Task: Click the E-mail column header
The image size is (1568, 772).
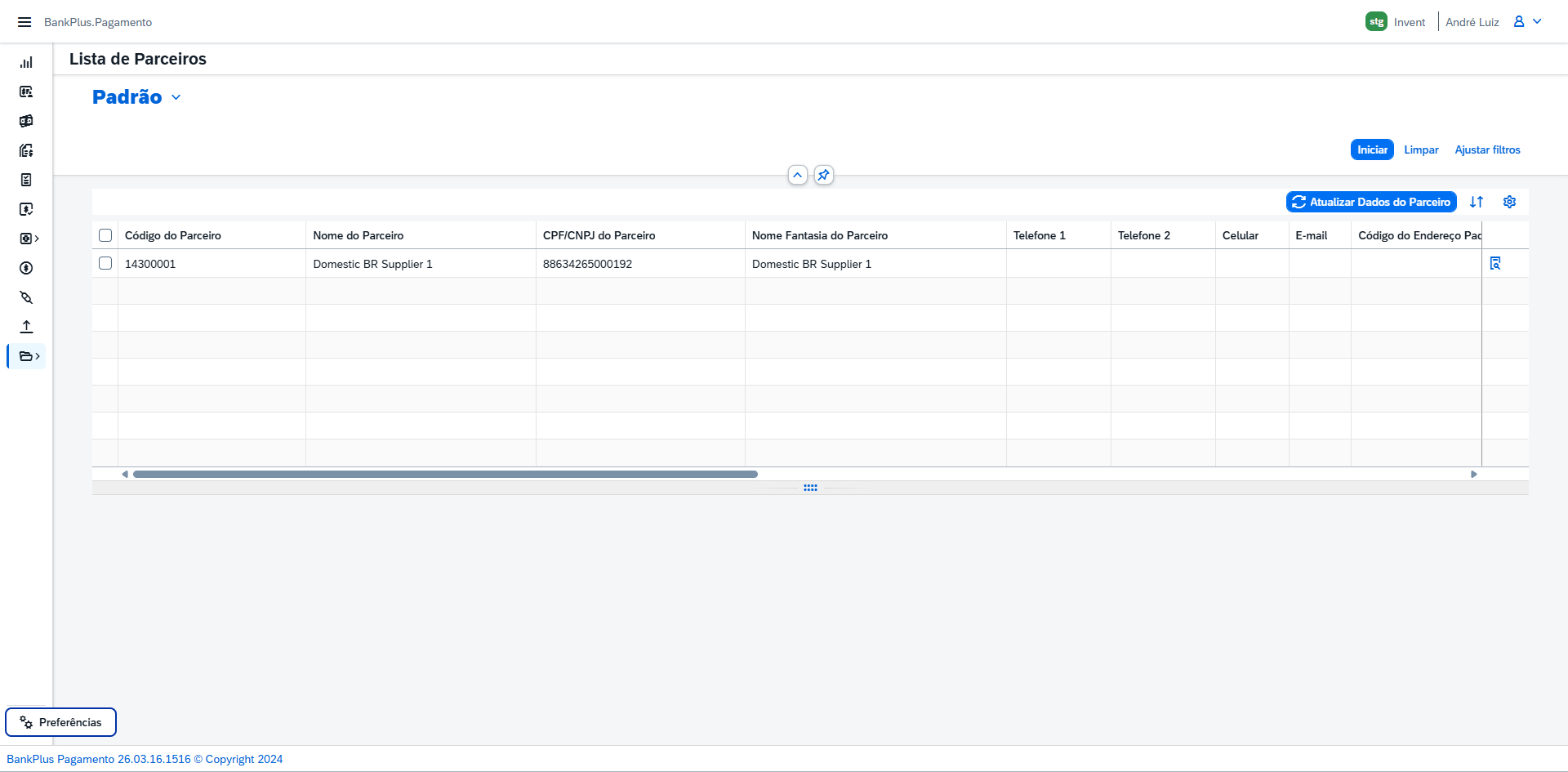Action: [x=1320, y=236]
